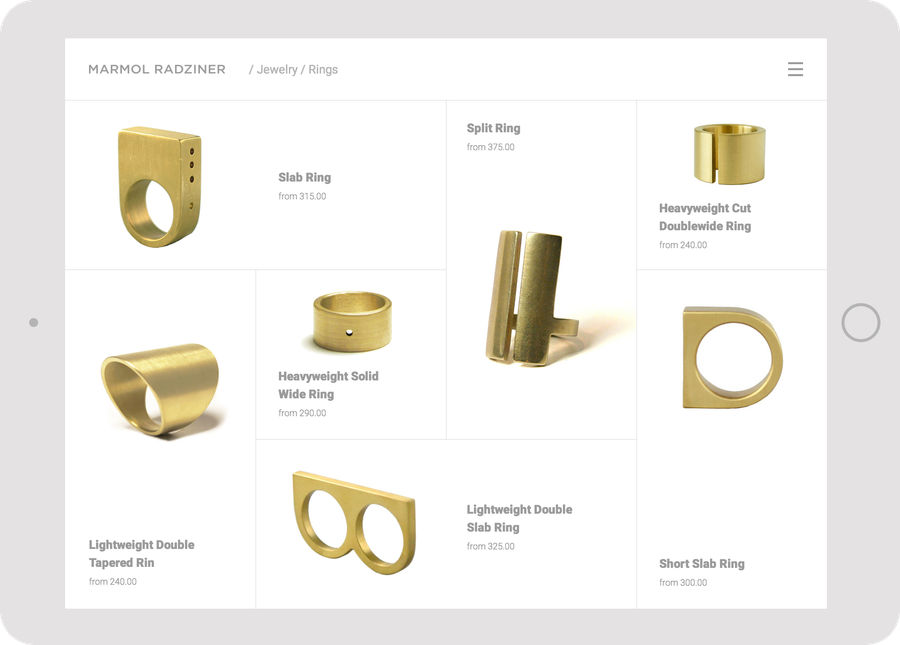View the Short Slab Ring photo
The image size is (900, 645).
coord(732,358)
